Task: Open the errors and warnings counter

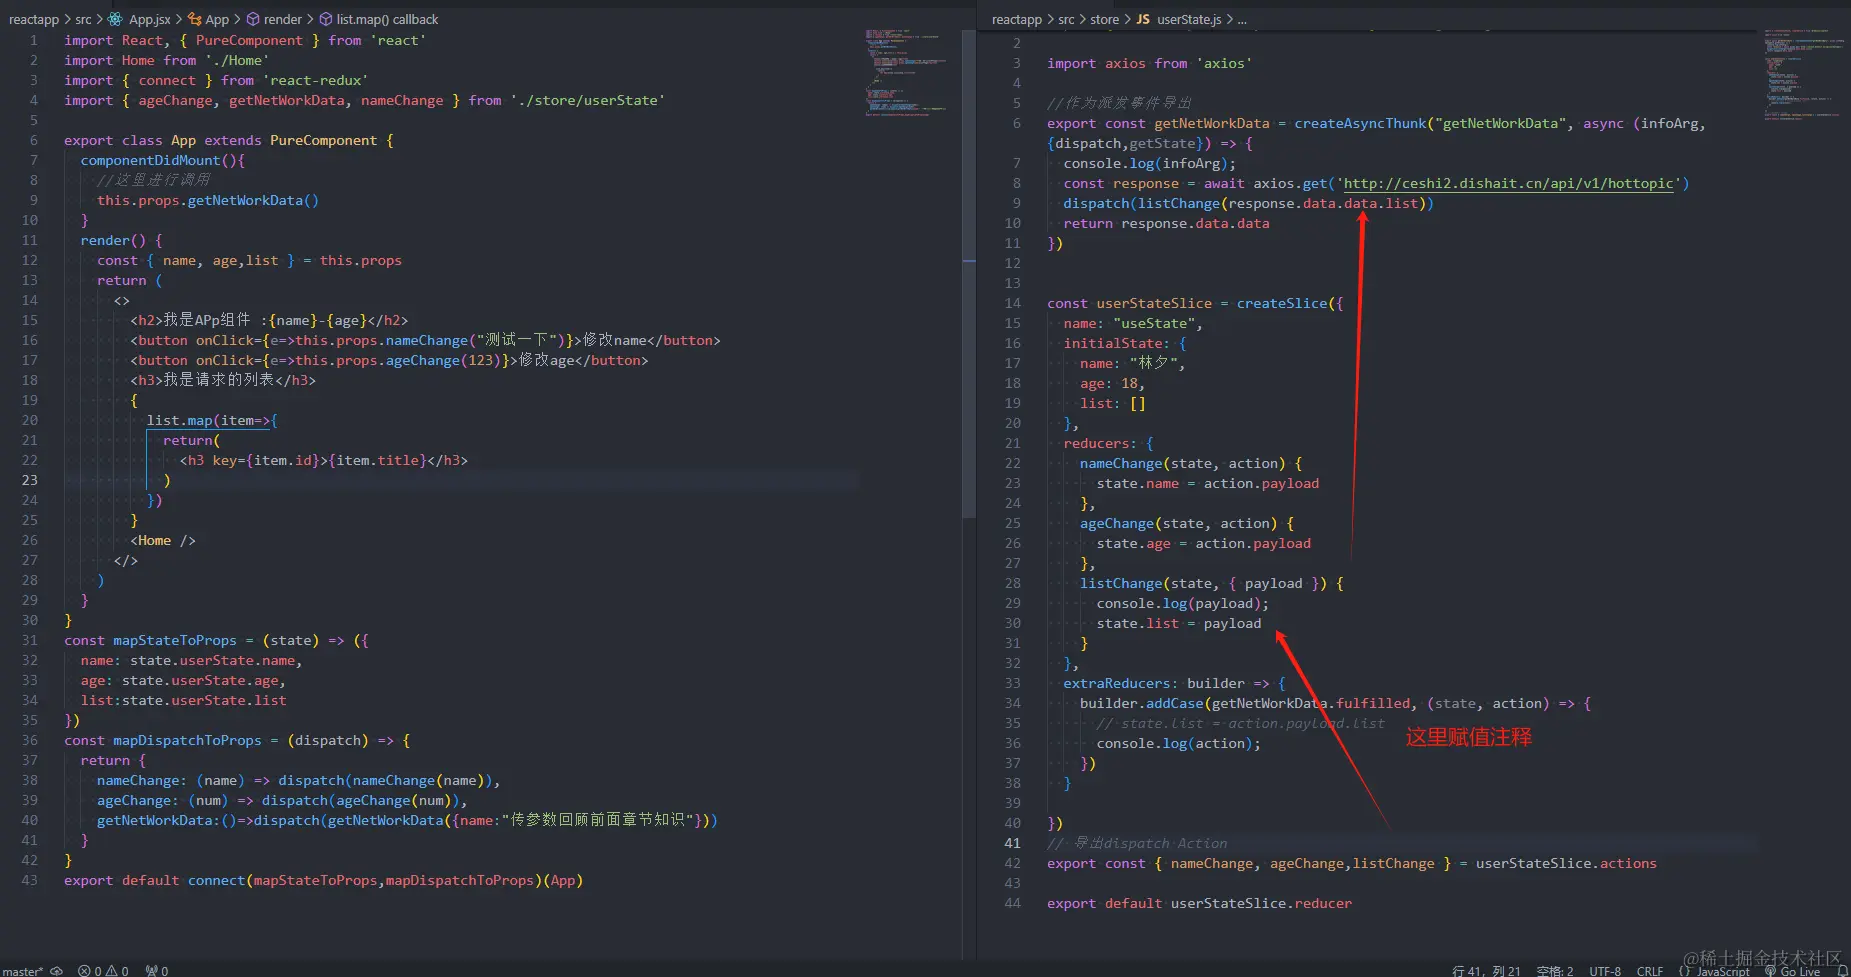Action: click(103, 970)
